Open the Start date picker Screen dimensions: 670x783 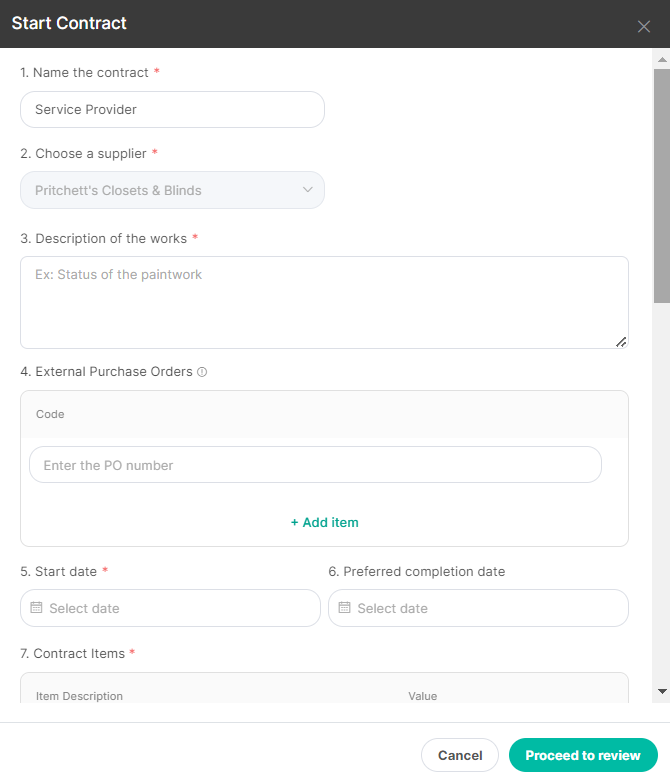point(170,608)
